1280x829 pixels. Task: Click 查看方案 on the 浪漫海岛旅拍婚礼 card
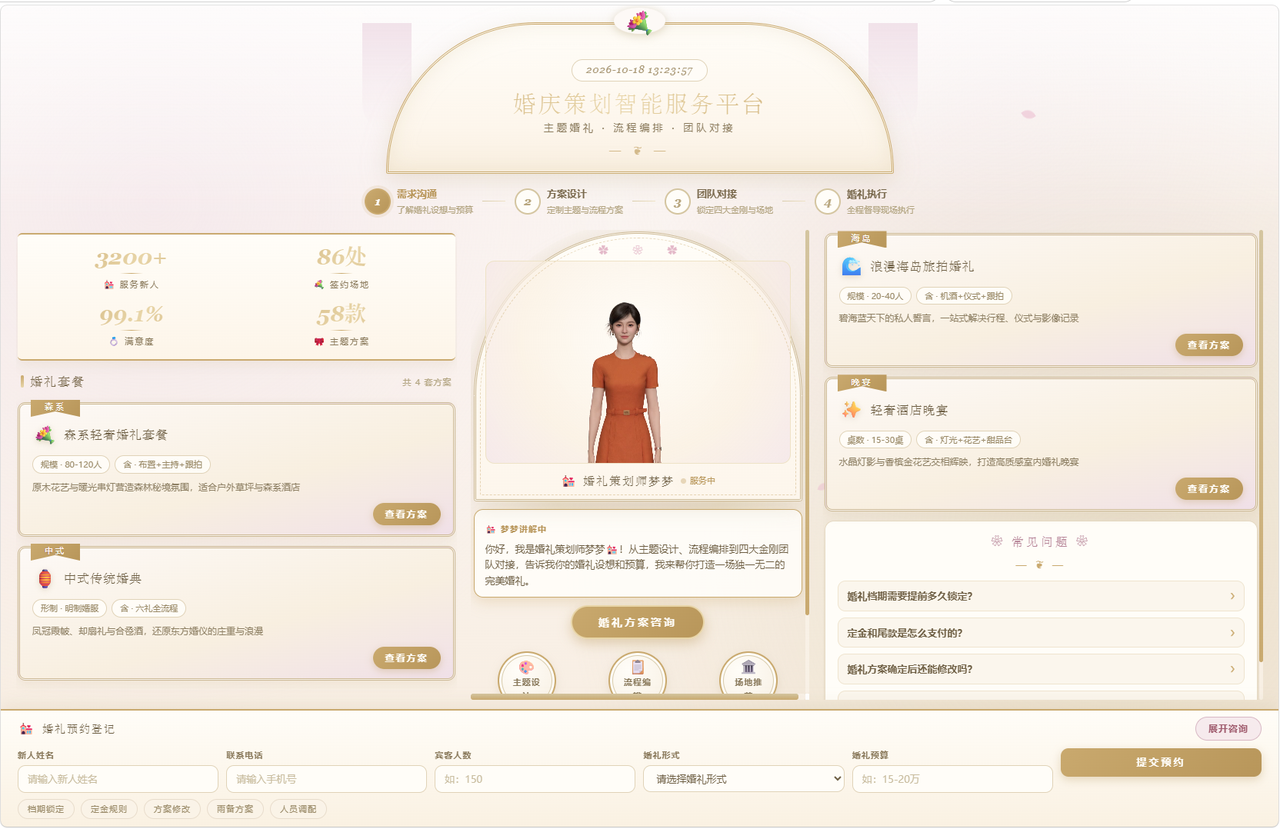point(1209,345)
